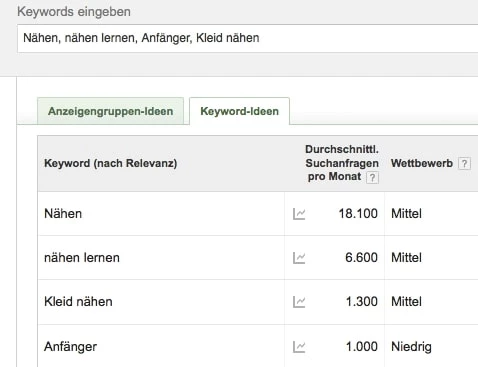The image size is (478, 367).
Task: Click the 6.600 search volume value
Action: [361, 258]
